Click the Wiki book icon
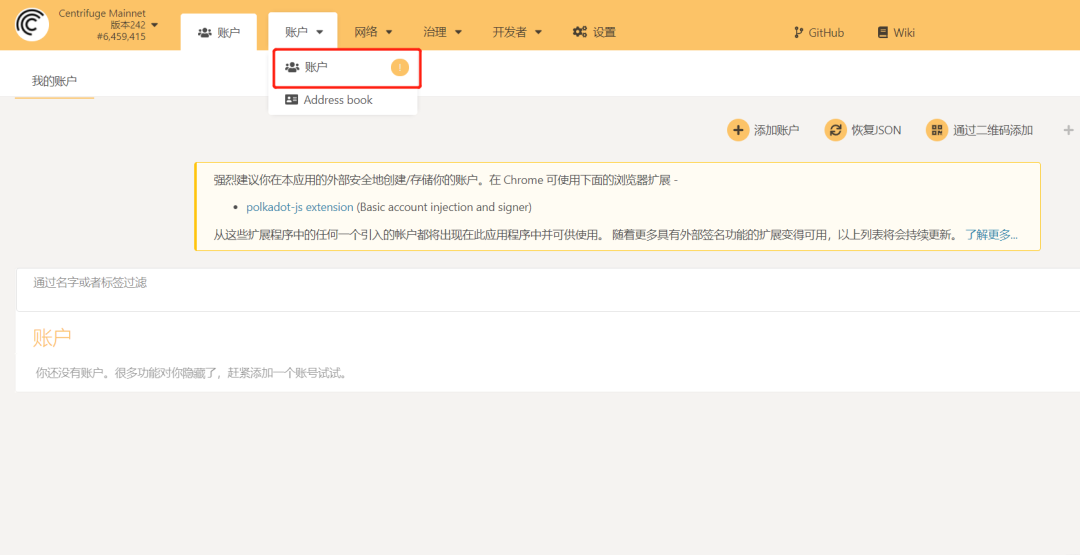 (882, 32)
